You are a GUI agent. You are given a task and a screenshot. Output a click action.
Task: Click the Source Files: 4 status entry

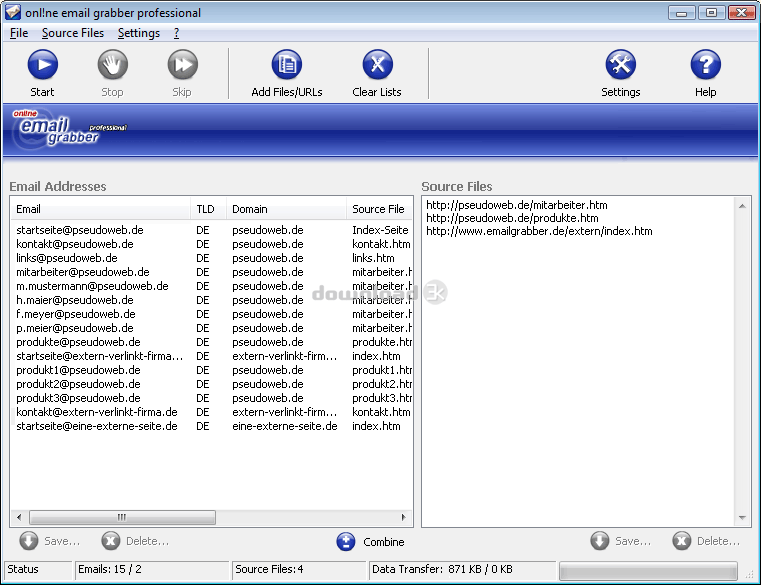(x=299, y=569)
